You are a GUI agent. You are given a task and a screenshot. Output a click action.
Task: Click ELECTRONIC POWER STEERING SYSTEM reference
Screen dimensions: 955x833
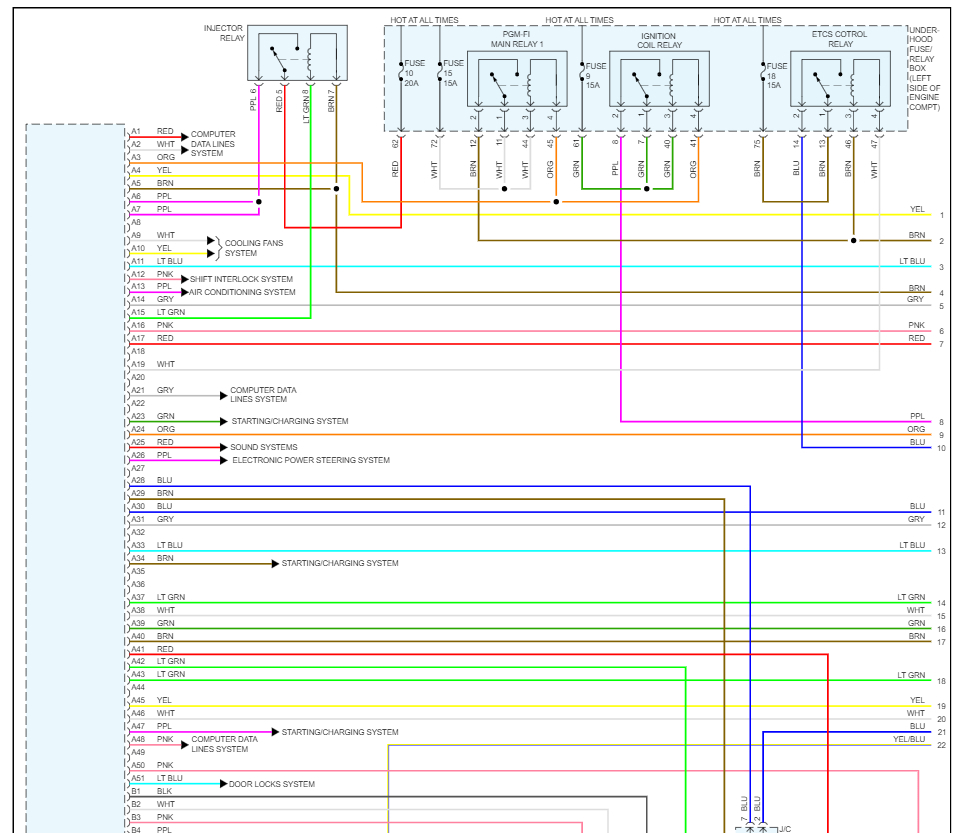(311, 460)
